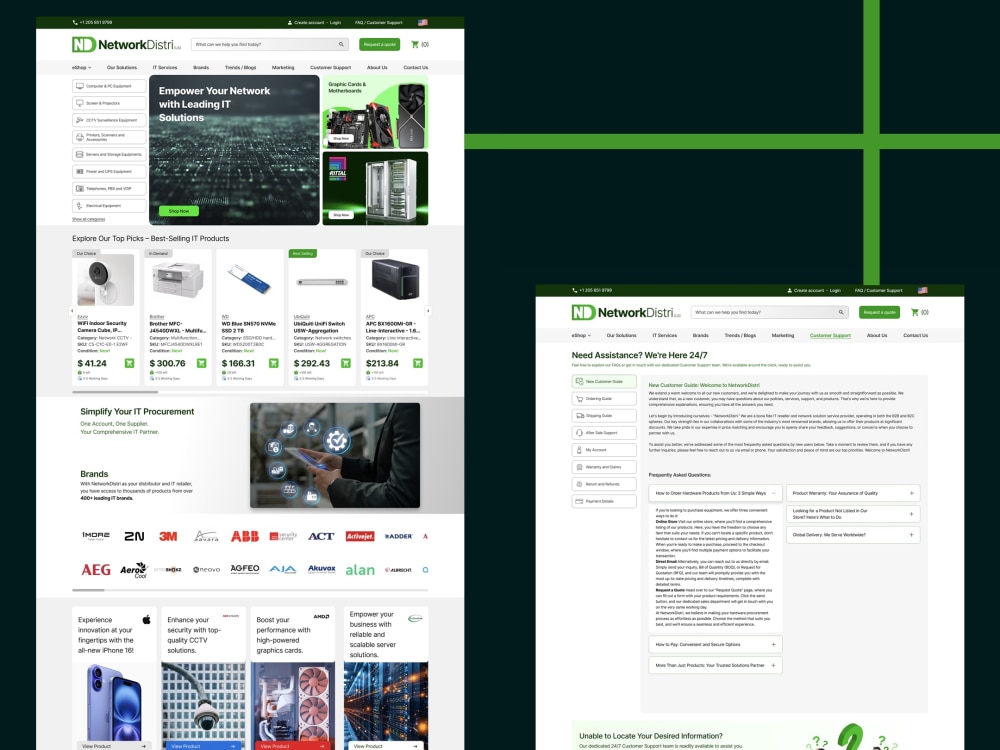The height and width of the screenshot is (750, 1000).
Task: Click the ACT brand logo
Action: [321, 536]
